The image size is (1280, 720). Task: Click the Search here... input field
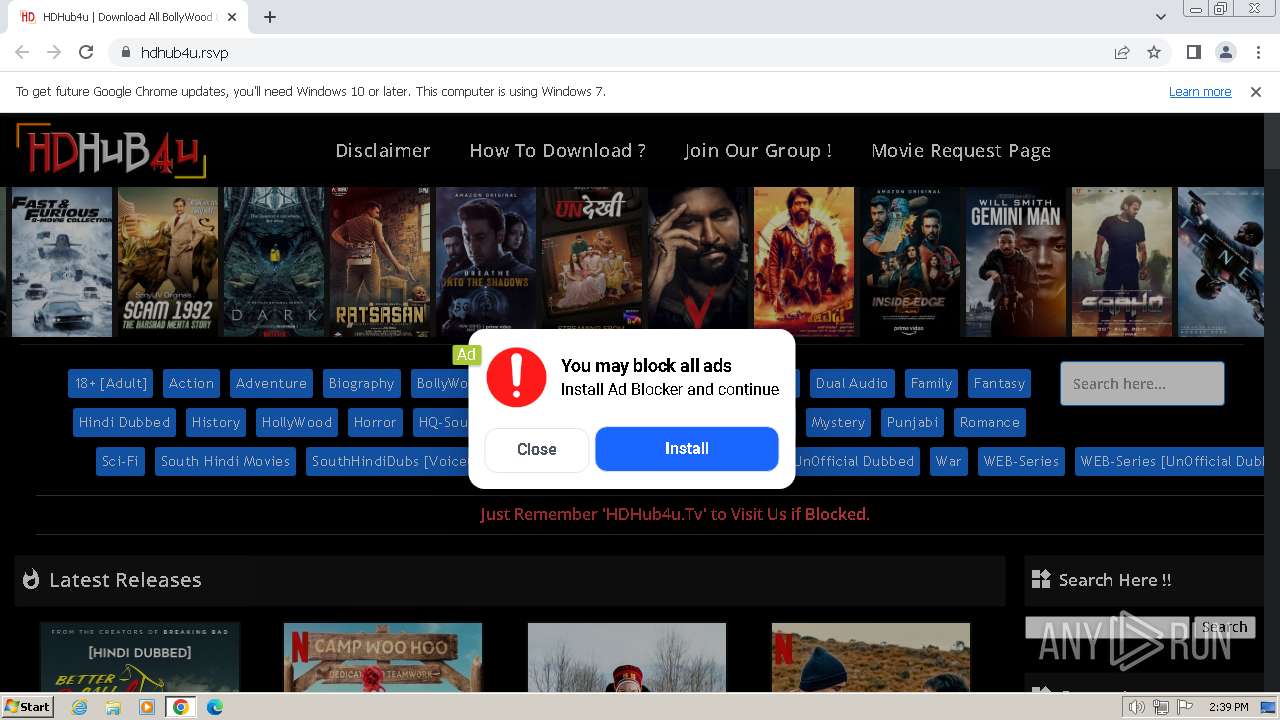click(x=1142, y=383)
